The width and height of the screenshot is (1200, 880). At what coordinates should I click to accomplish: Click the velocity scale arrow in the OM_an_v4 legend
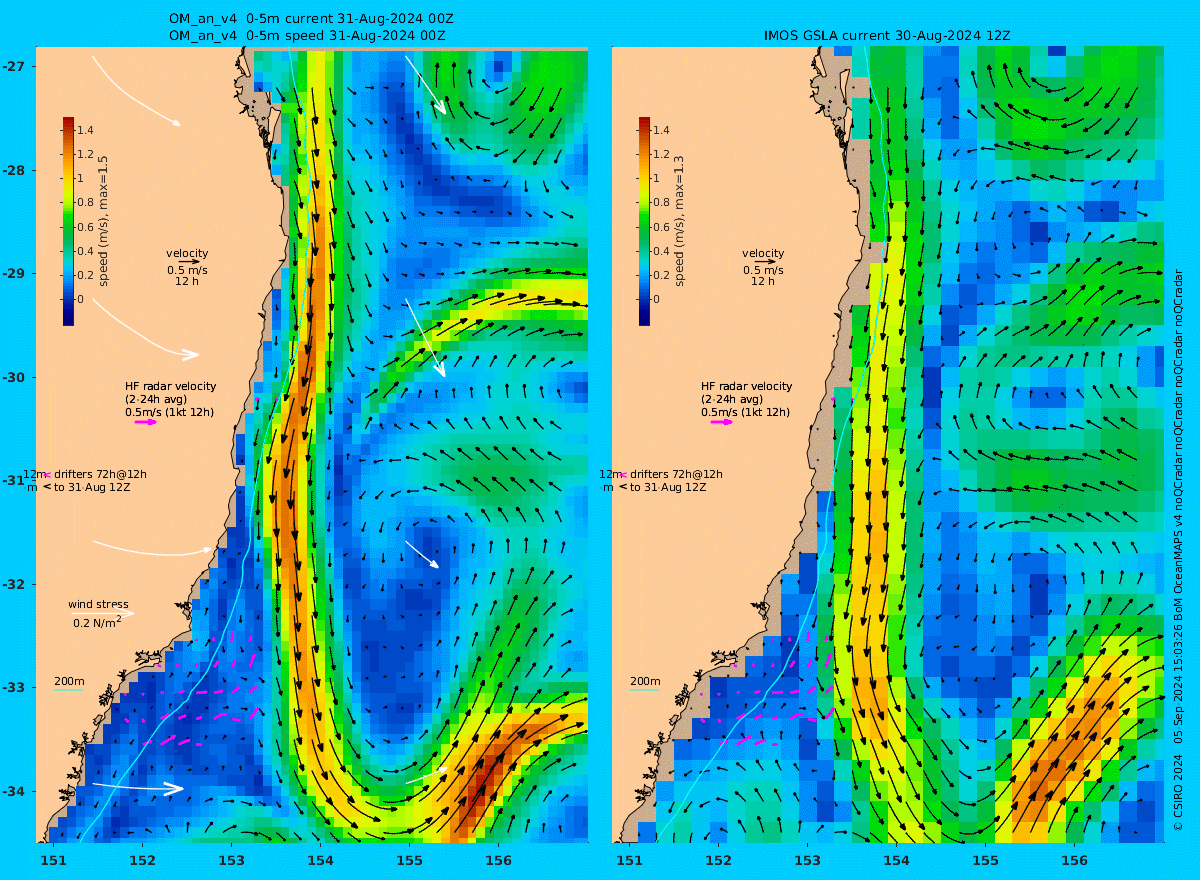pos(189,261)
